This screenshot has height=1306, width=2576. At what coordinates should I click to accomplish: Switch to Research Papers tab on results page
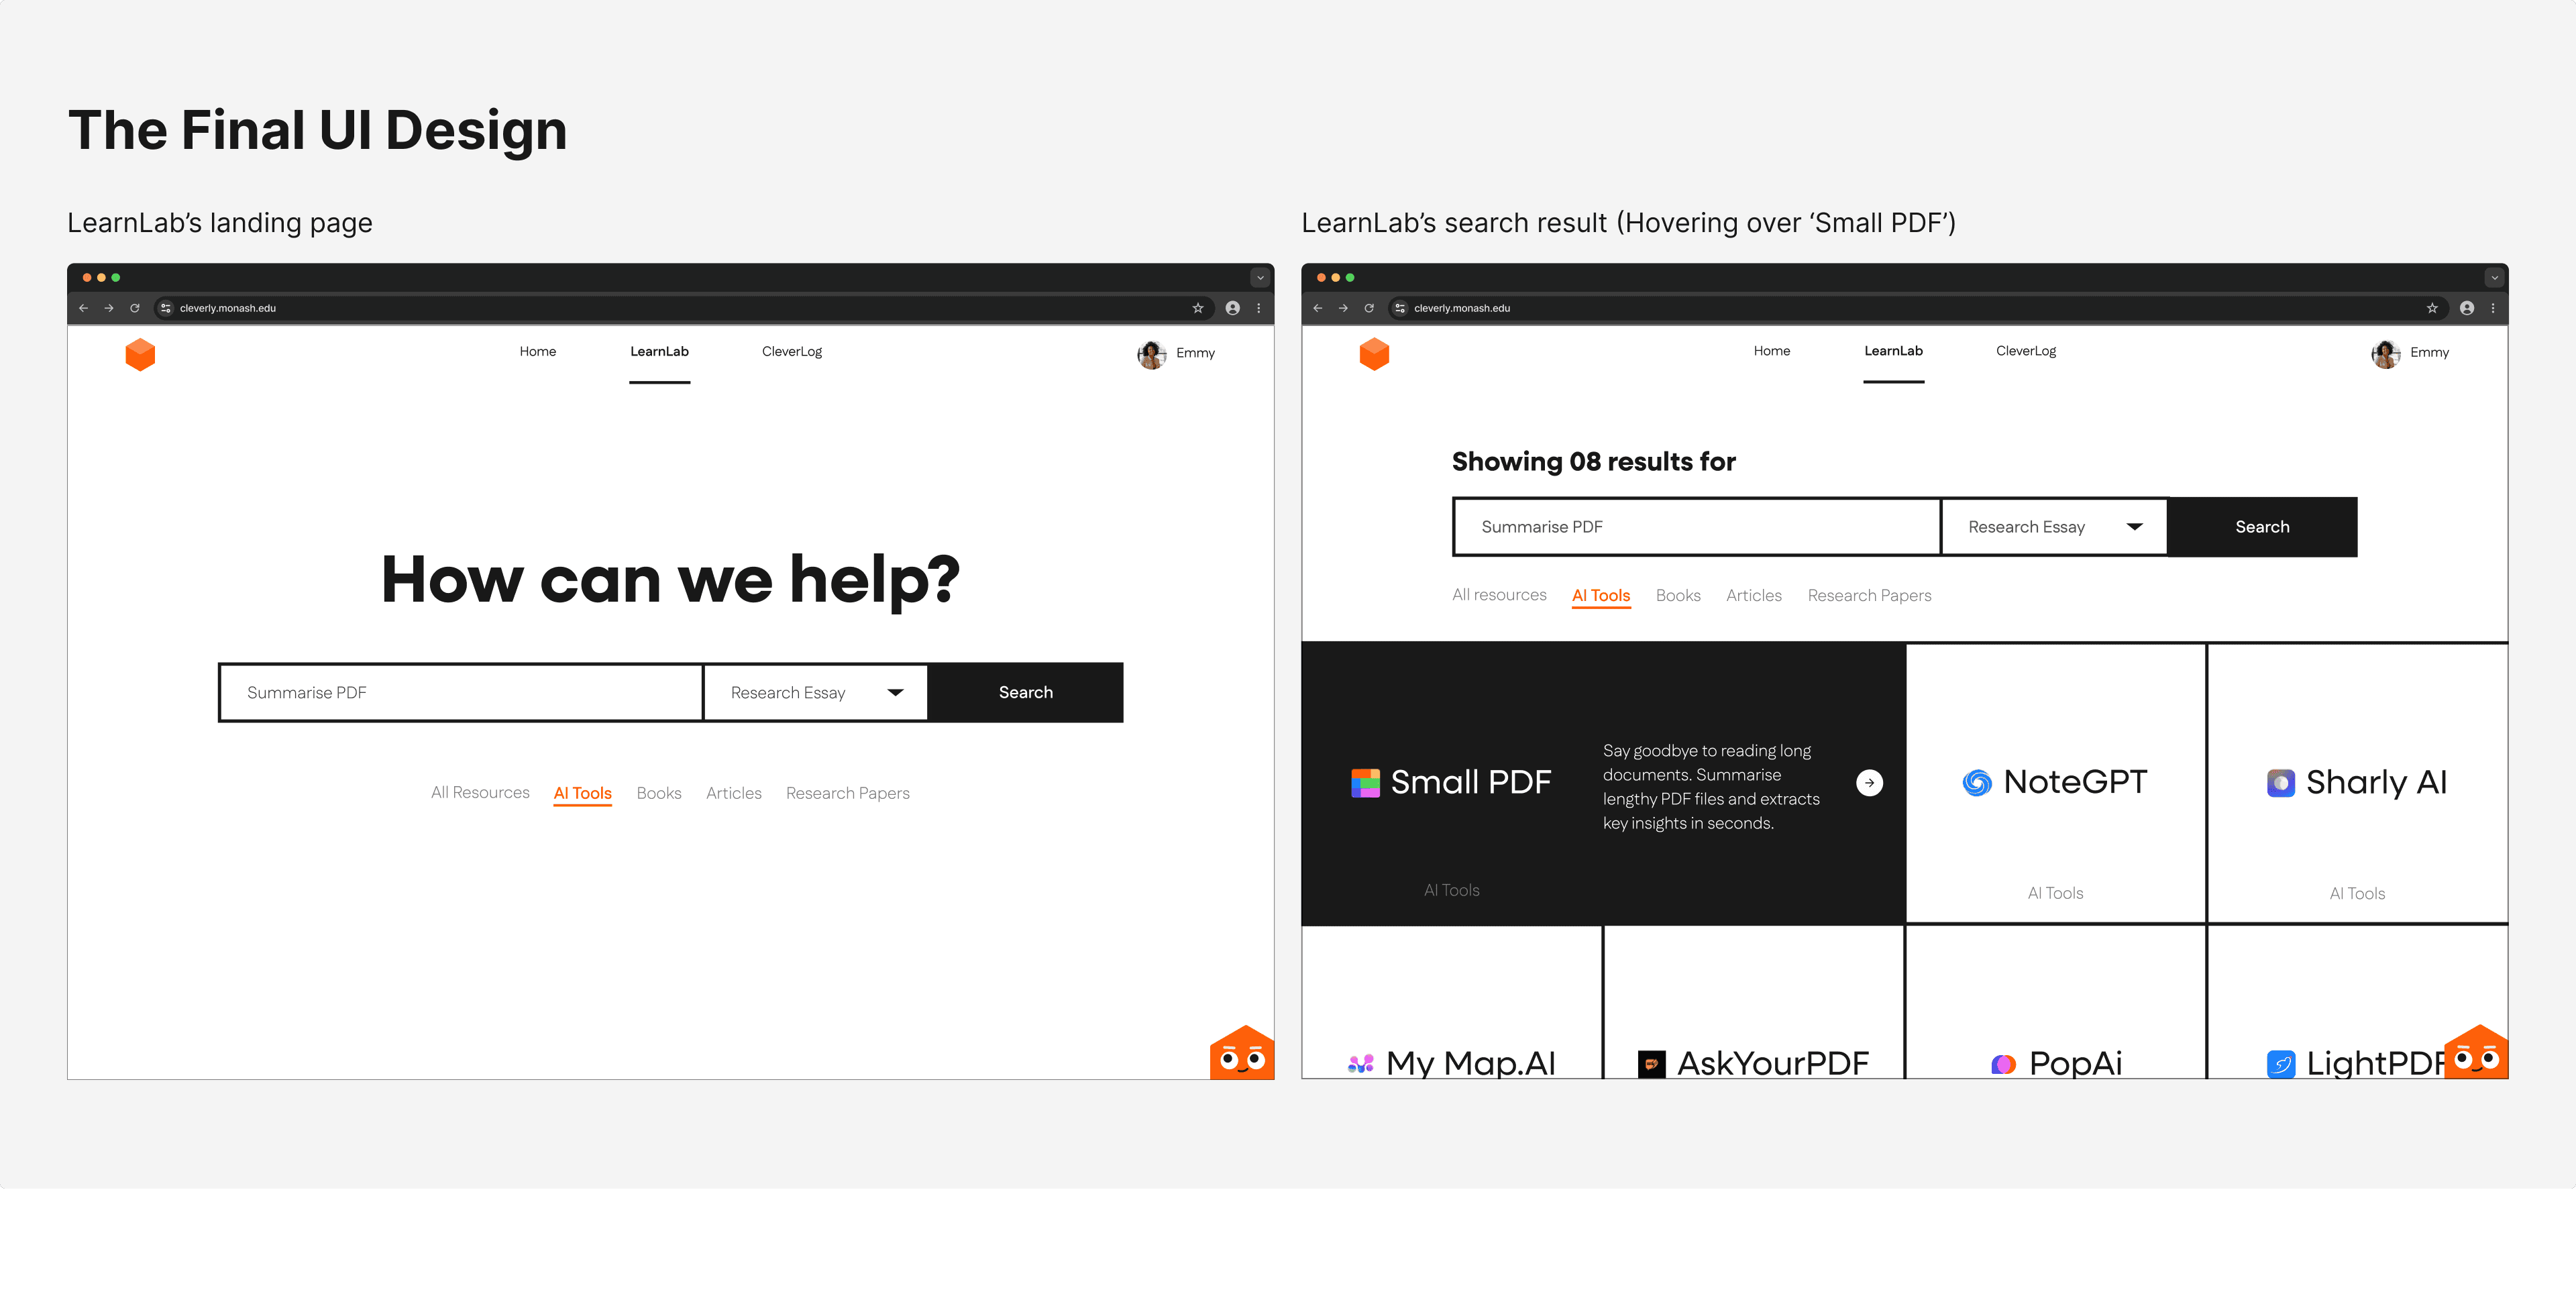pyautogui.click(x=1868, y=596)
